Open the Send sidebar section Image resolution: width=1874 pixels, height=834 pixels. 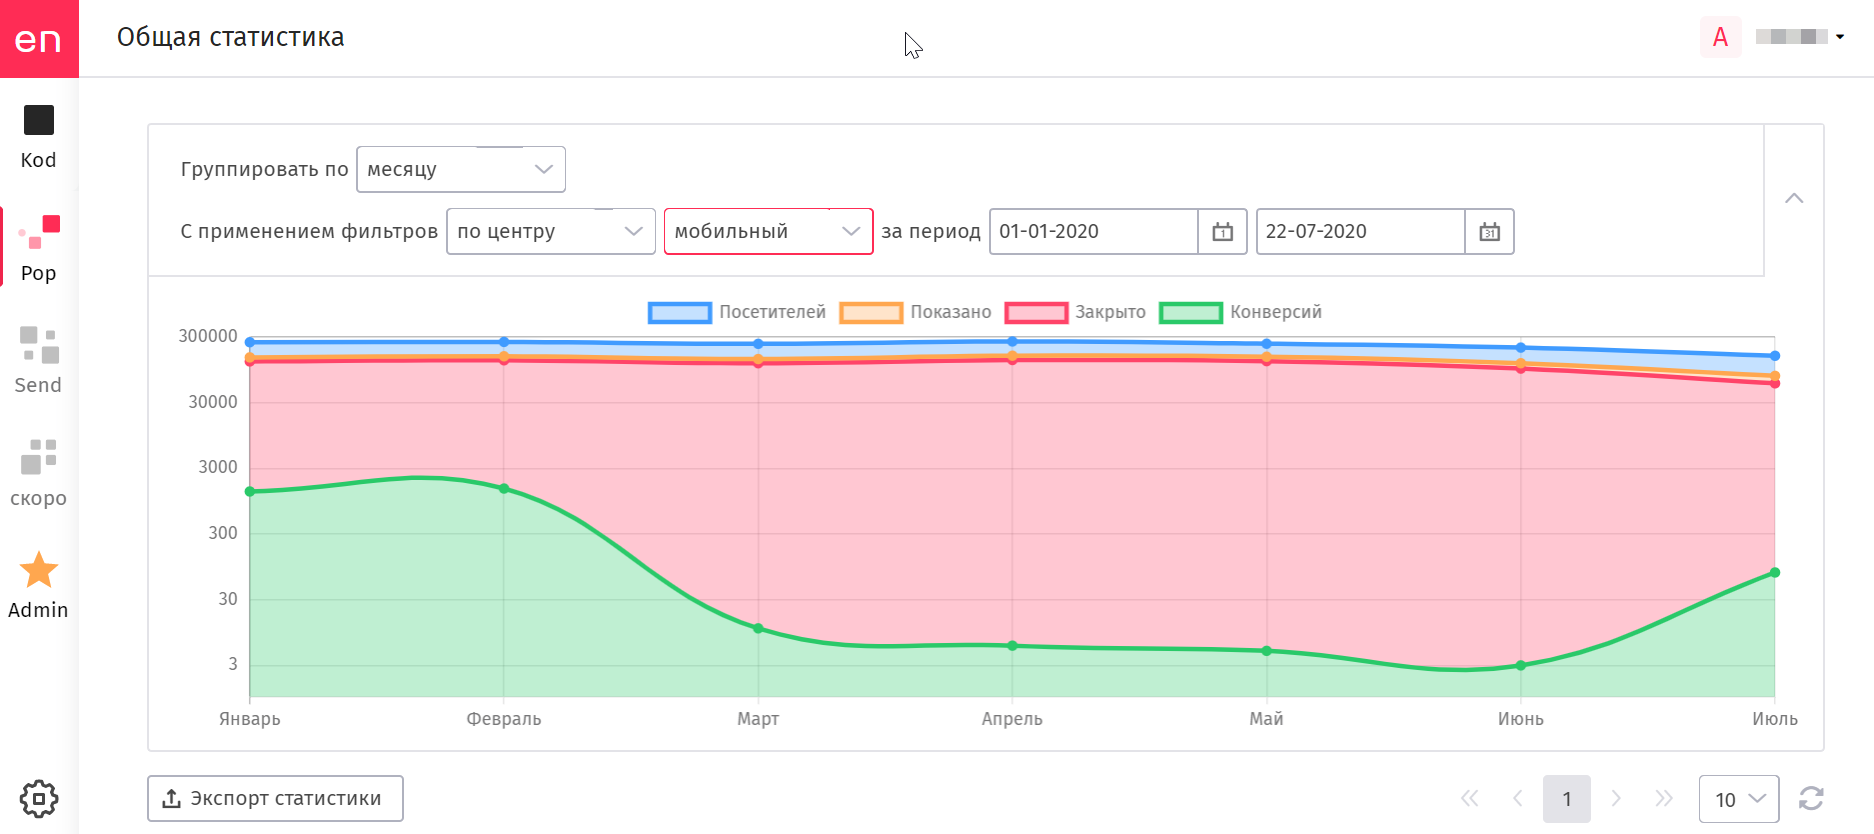click(x=39, y=361)
